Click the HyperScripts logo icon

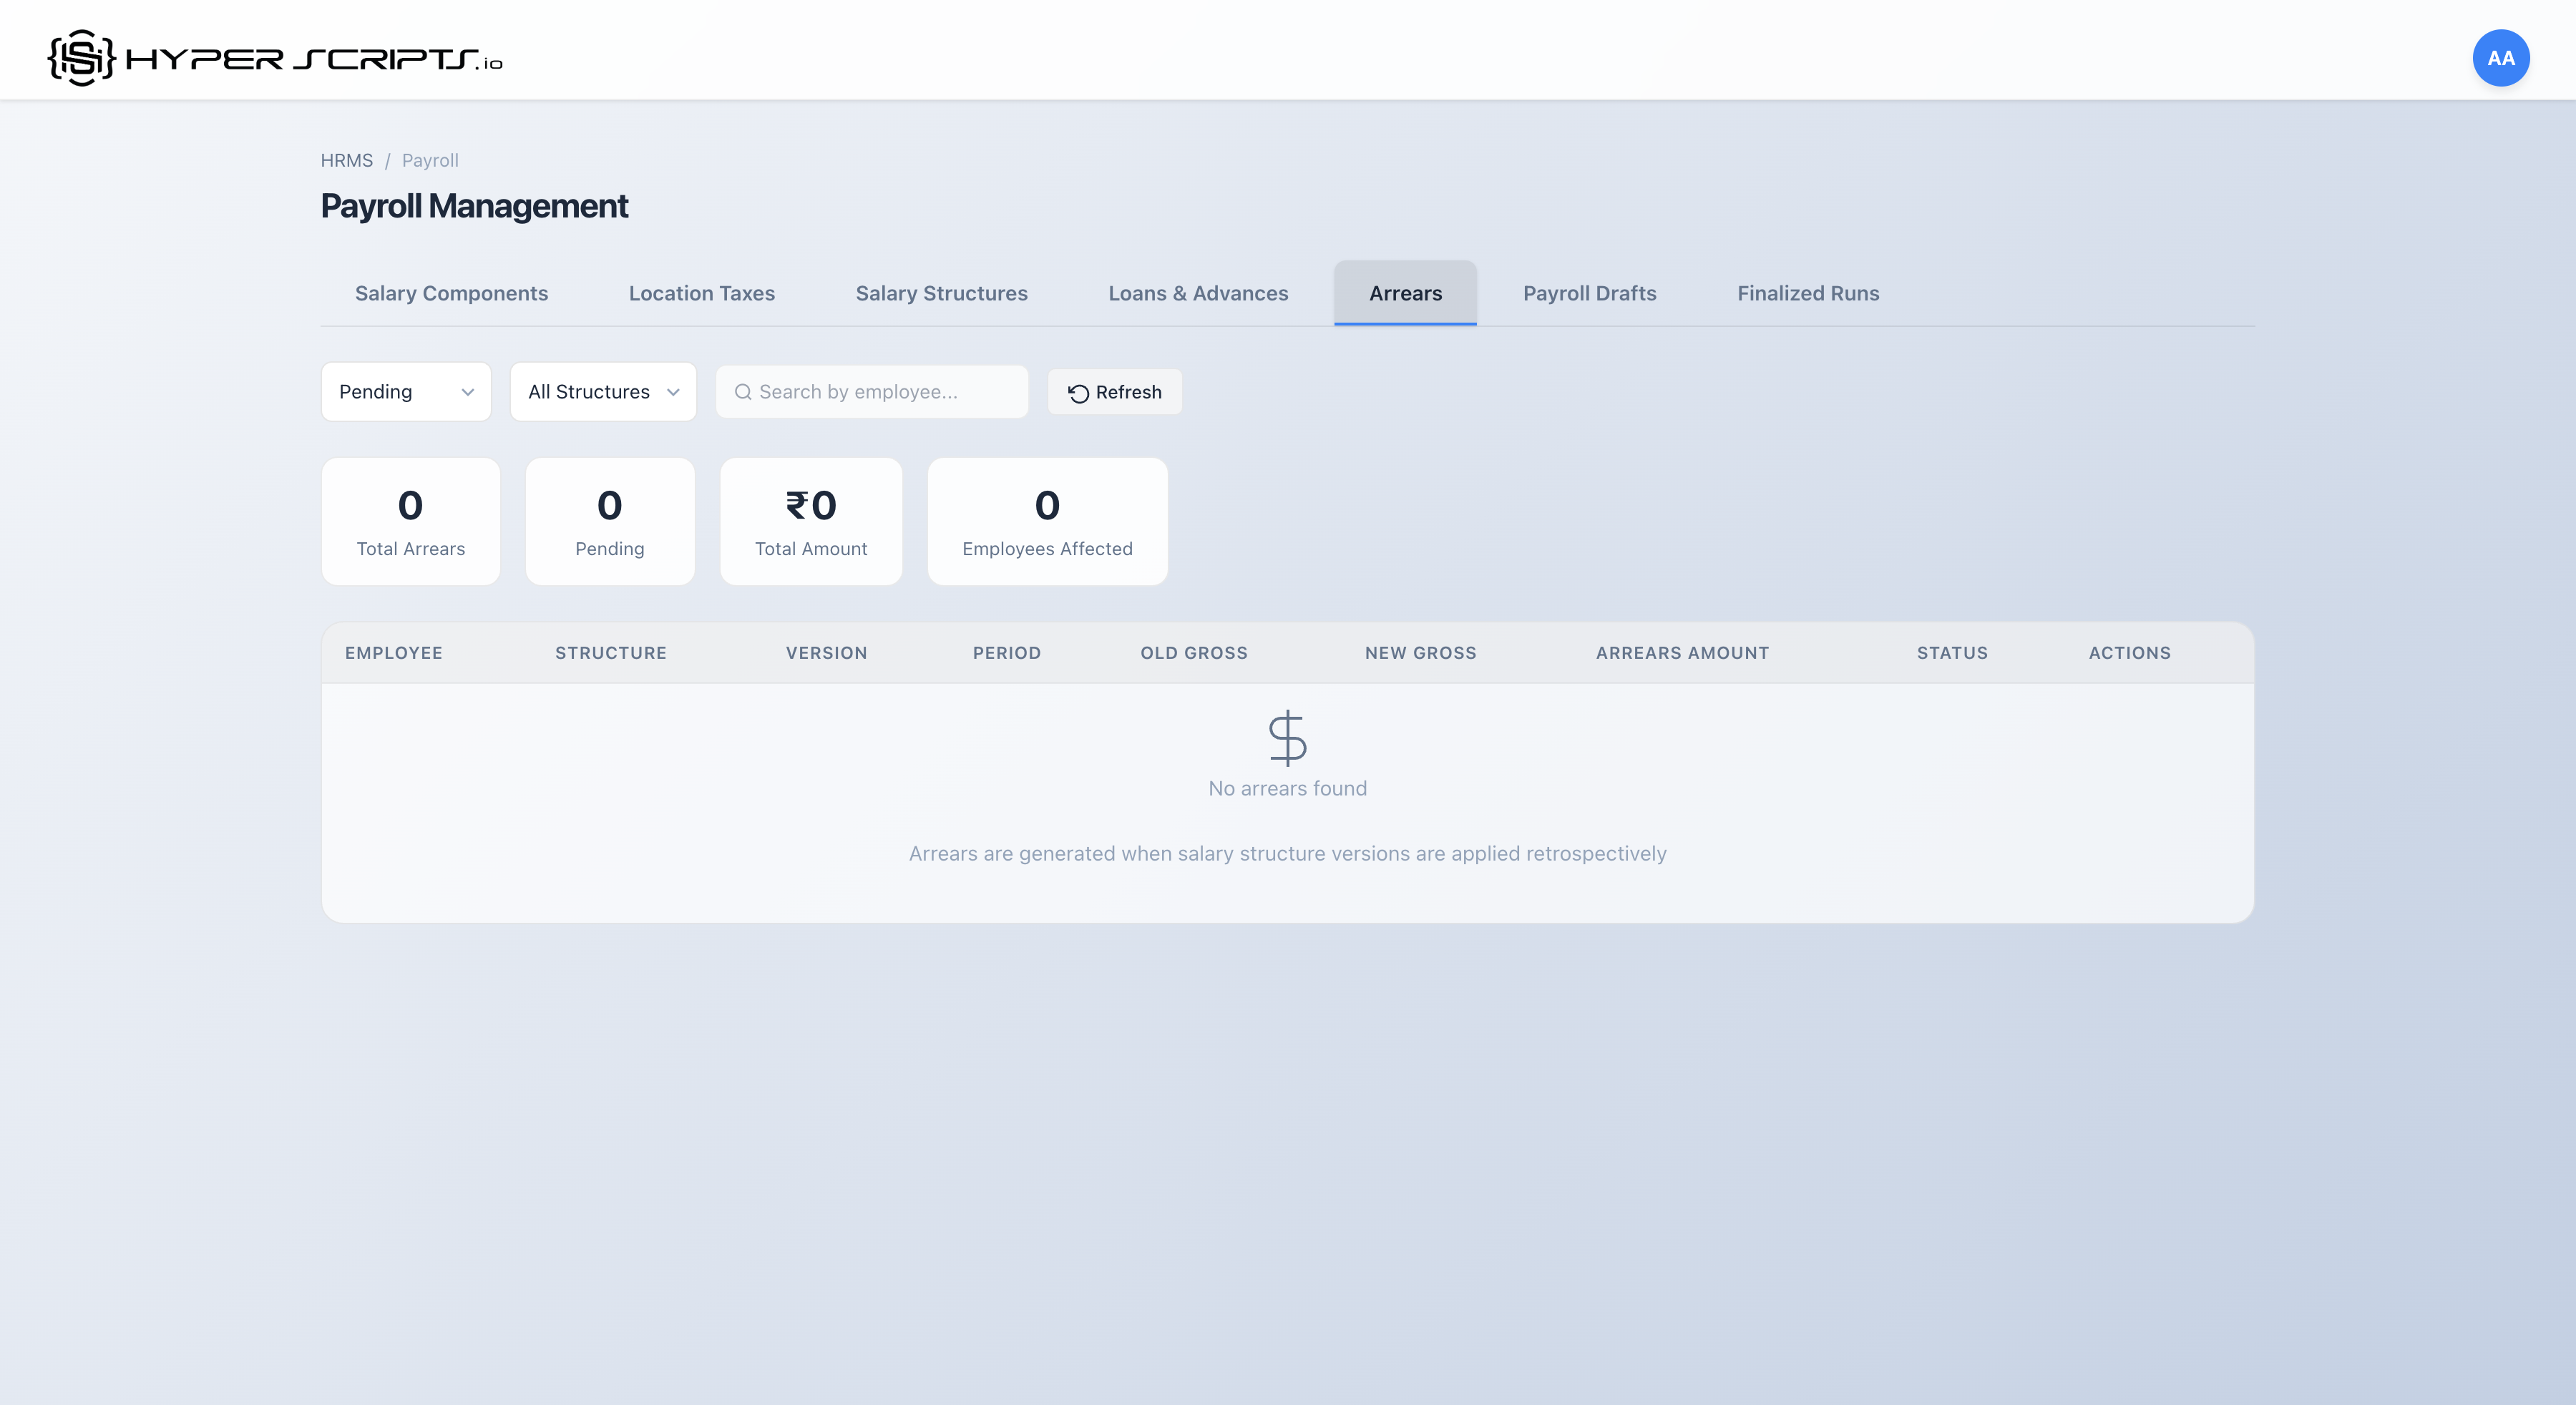(x=81, y=58)
